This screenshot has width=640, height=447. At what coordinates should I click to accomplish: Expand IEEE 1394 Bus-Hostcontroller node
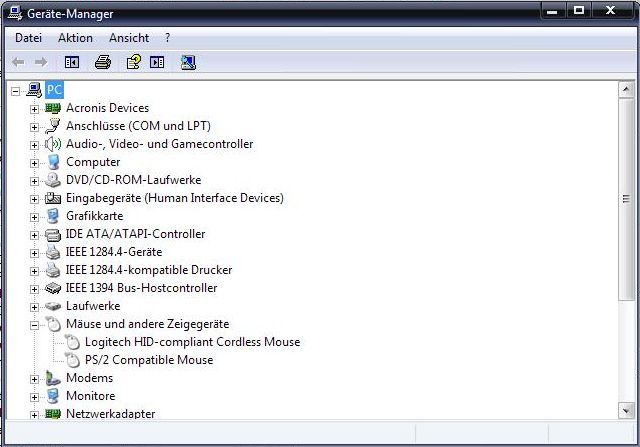pyautogui.click(x=34, y=289)
